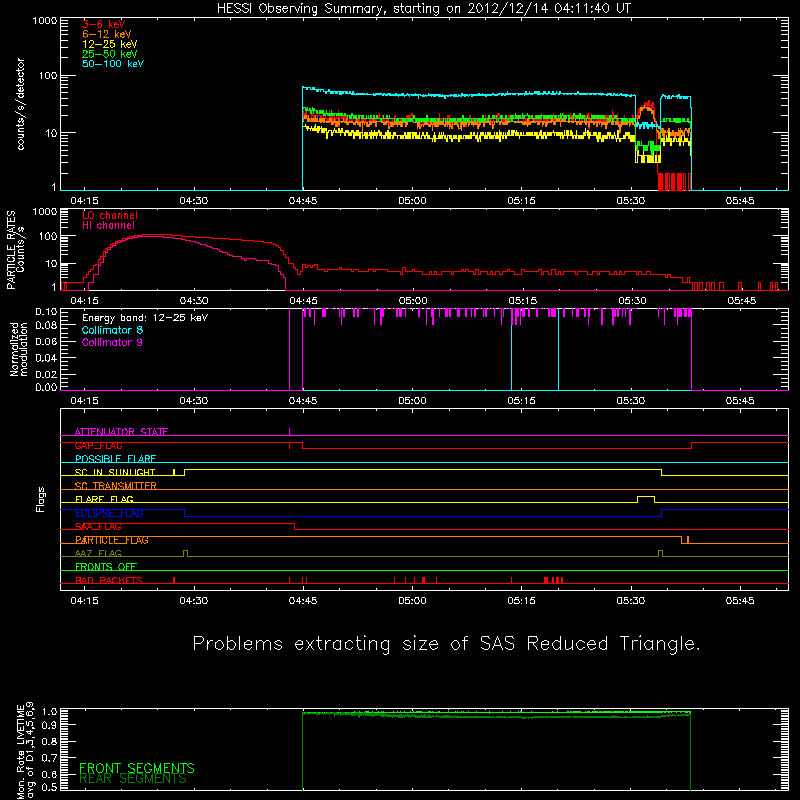This screenshot has height=800, width=800.
Task: Select the cyan 50-100 keV legend label
Action: click(113, 64)
